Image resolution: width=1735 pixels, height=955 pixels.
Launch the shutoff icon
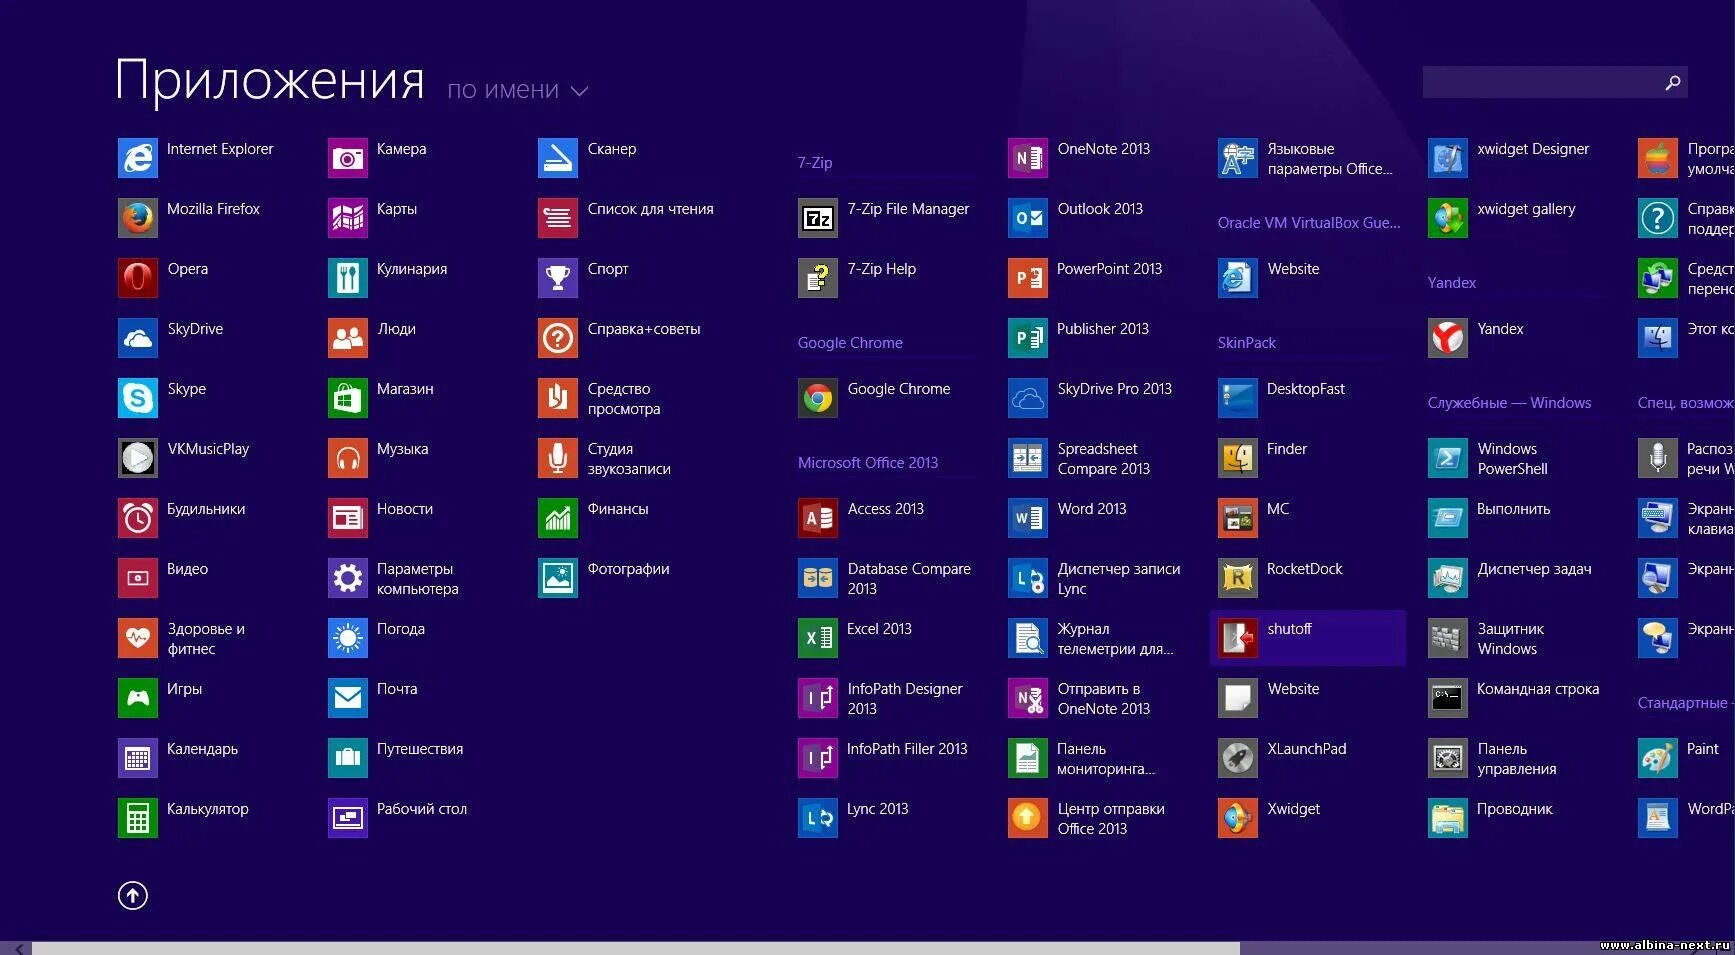(1237, 638)
